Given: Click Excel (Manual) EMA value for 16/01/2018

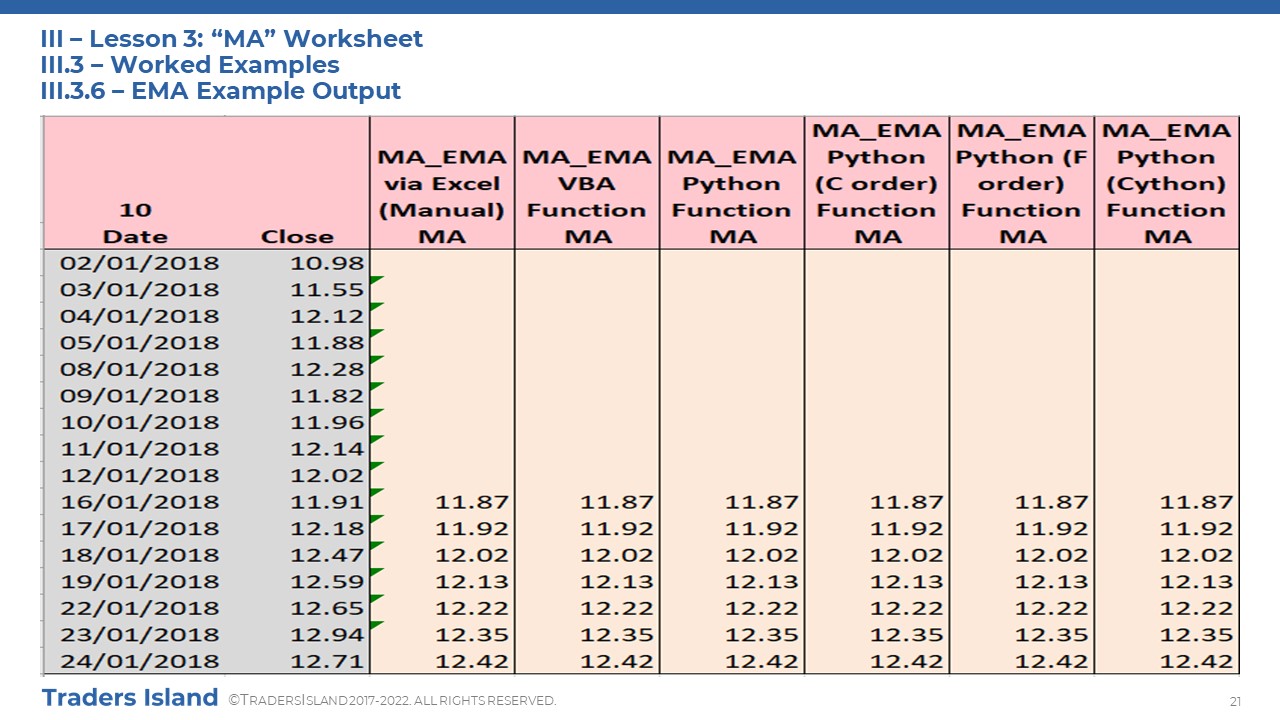Looking at the screenshot, I should (x=472, y=502).
